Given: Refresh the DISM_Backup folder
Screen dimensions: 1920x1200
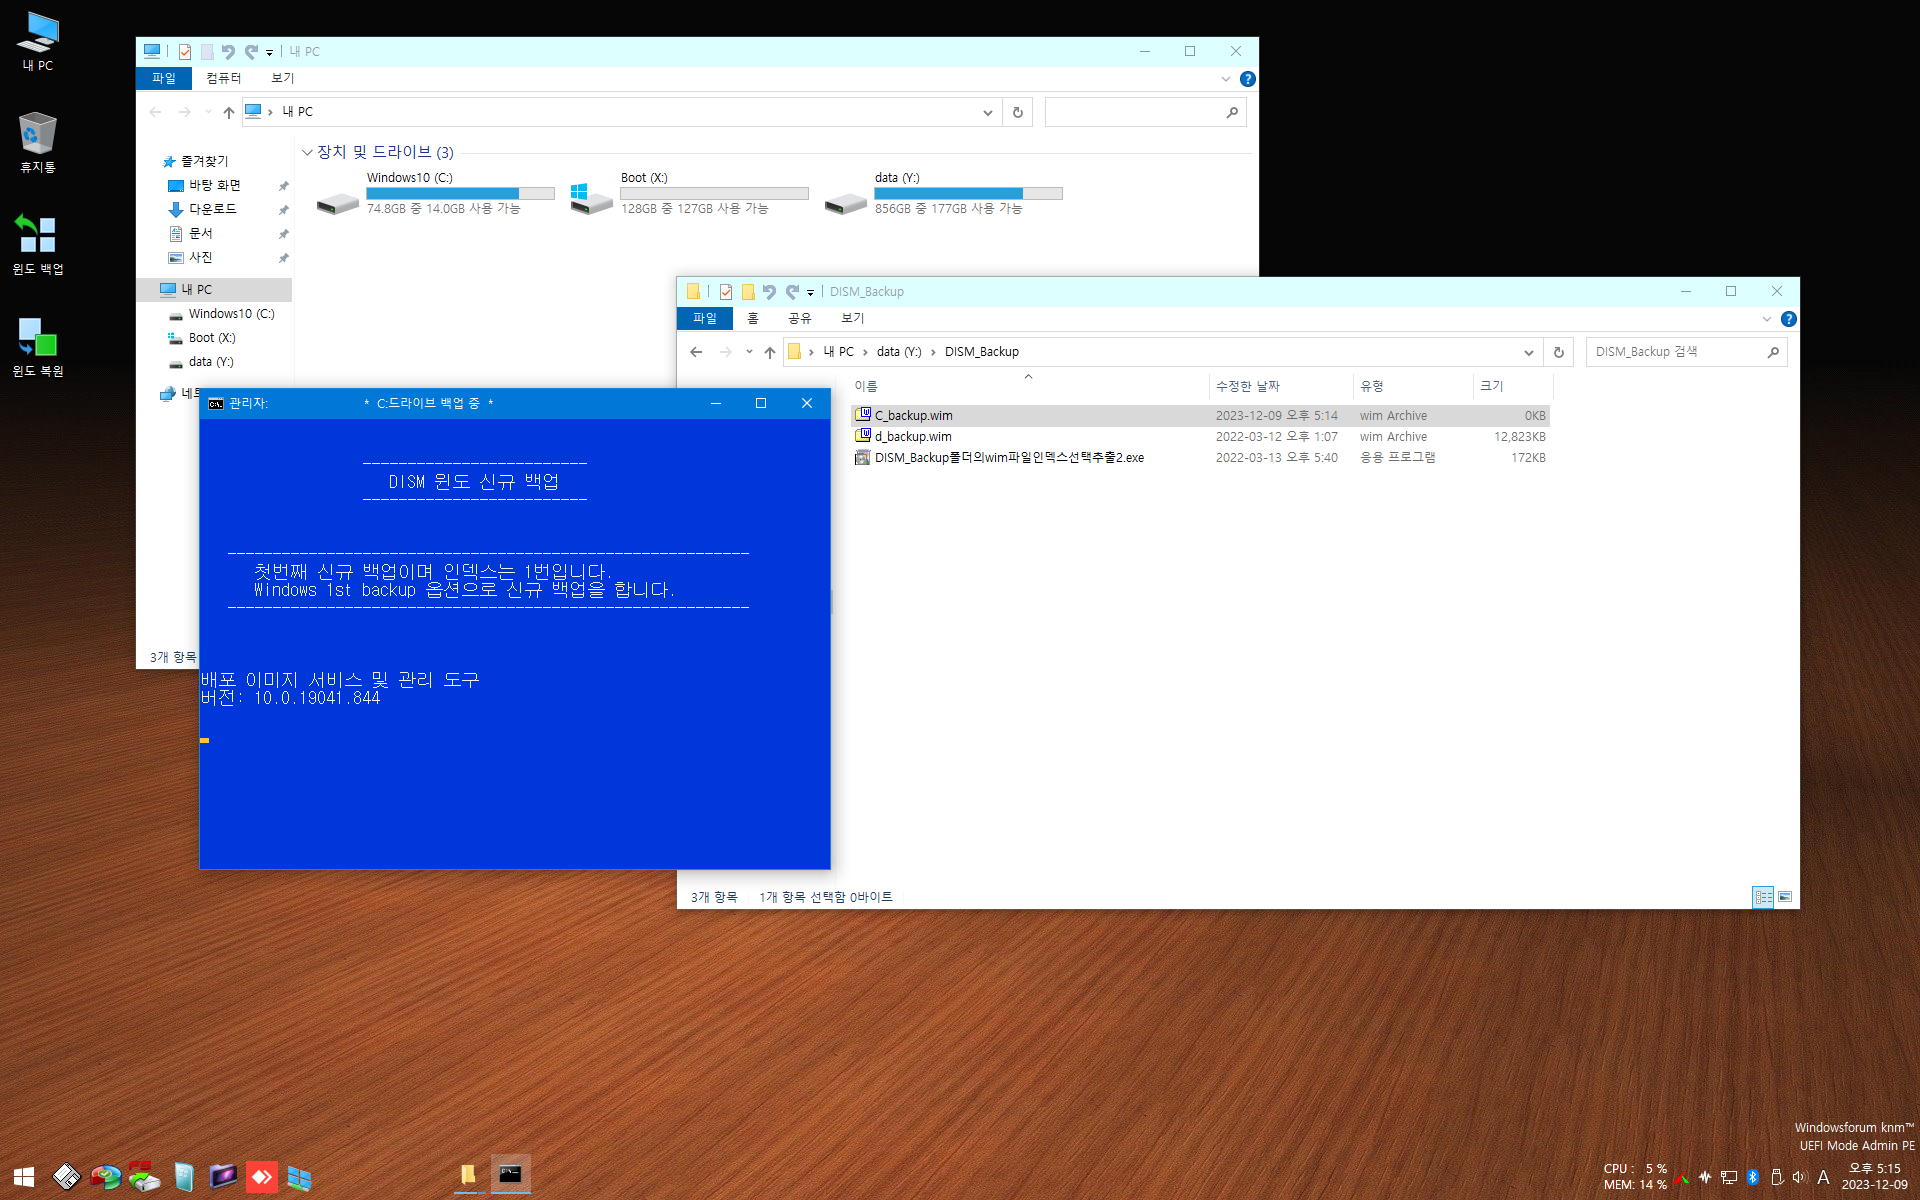Looking at the screenshot, I should 1558,352.
